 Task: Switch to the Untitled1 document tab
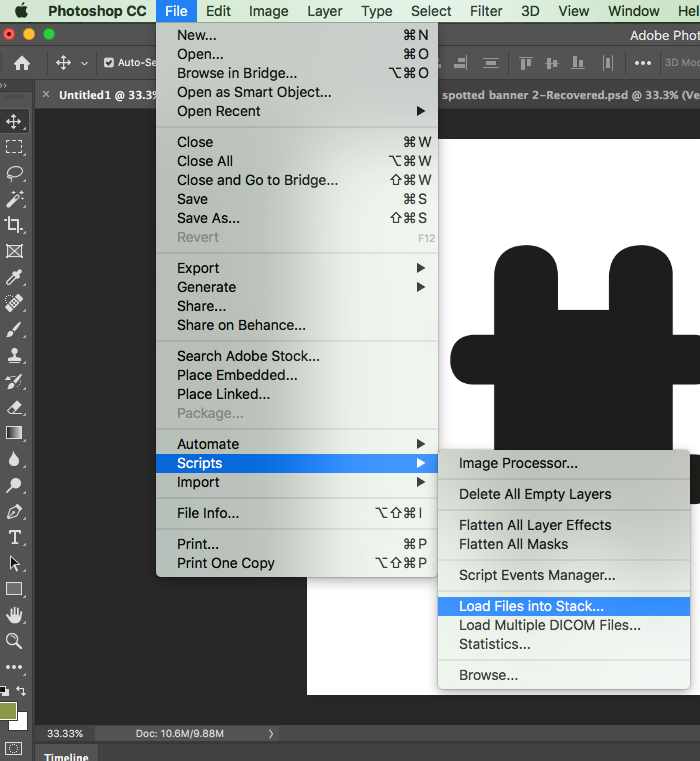[x=107, y=95]
